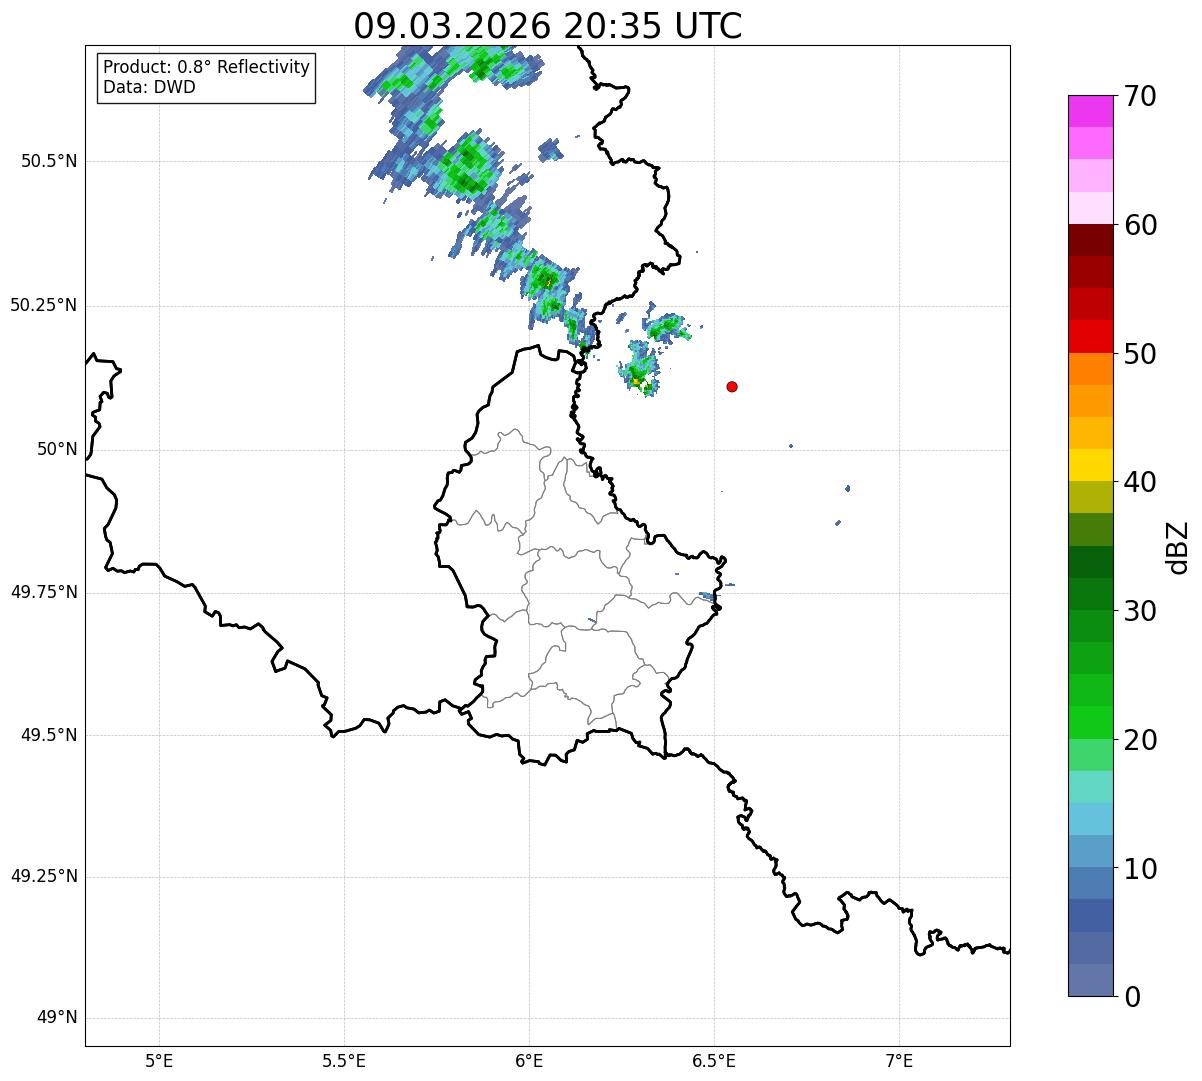Click the 49°N latitude label
This screenshot has height=1081, width=1202.
[57, 1018]
